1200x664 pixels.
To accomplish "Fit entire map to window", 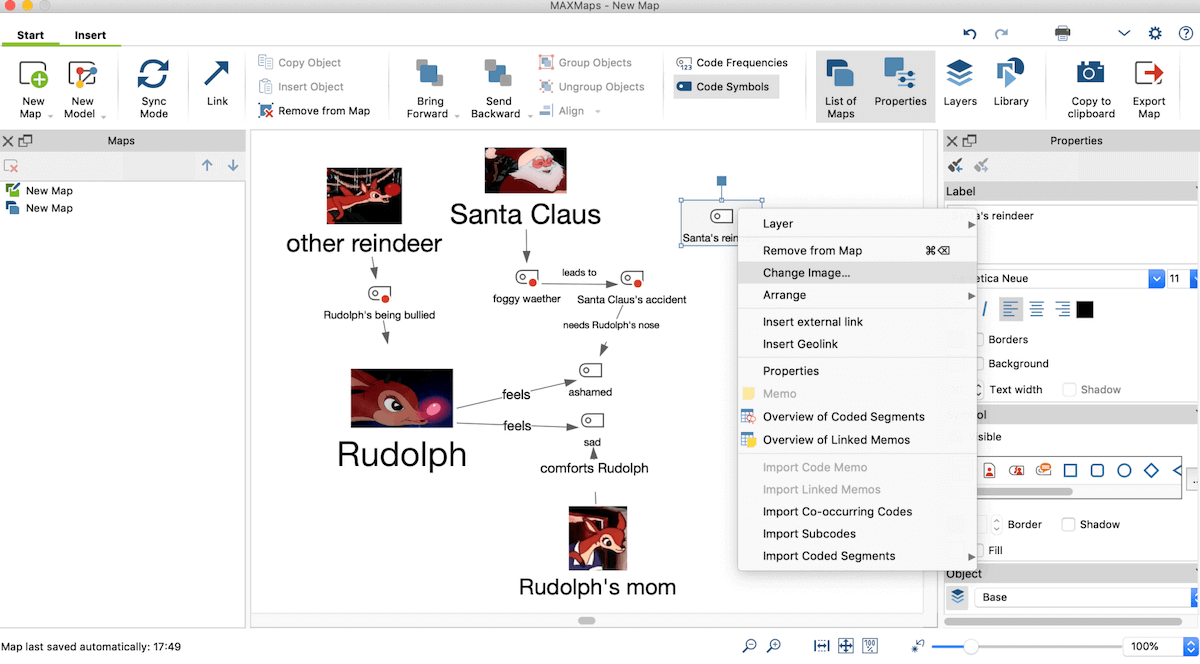I will click(845, 646).
